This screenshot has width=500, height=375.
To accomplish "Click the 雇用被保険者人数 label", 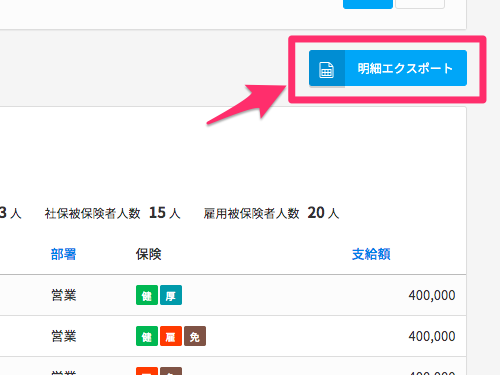I will point(252,214).
